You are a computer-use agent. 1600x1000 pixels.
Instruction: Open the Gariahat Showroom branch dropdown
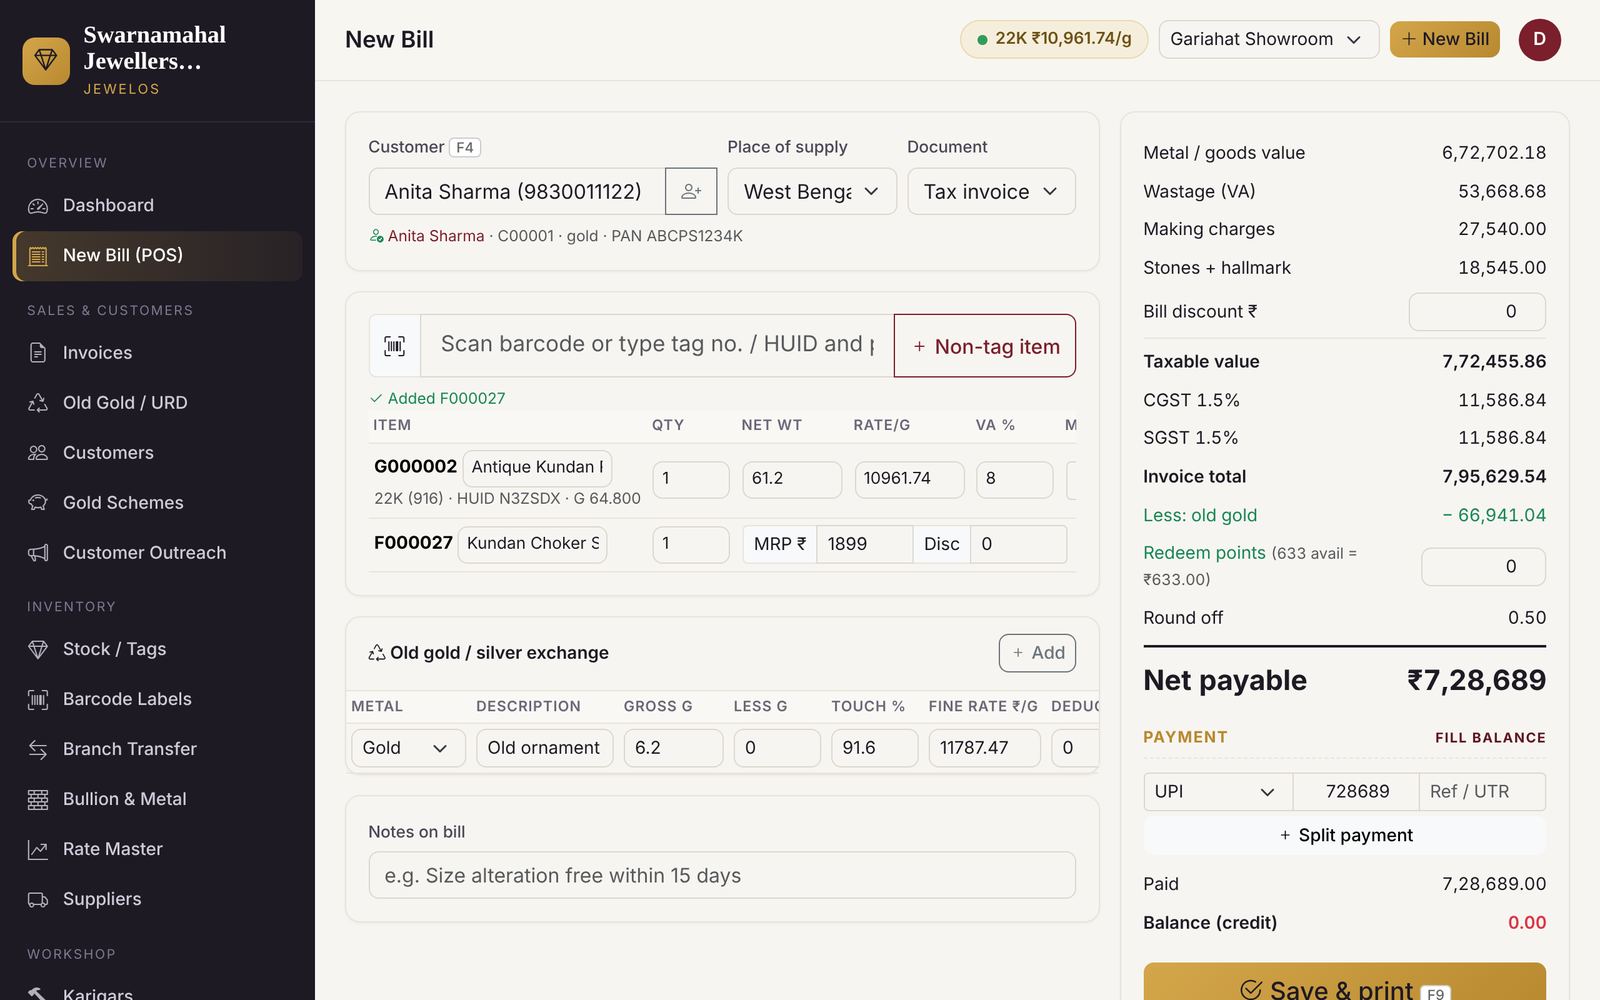[1269, 39]
